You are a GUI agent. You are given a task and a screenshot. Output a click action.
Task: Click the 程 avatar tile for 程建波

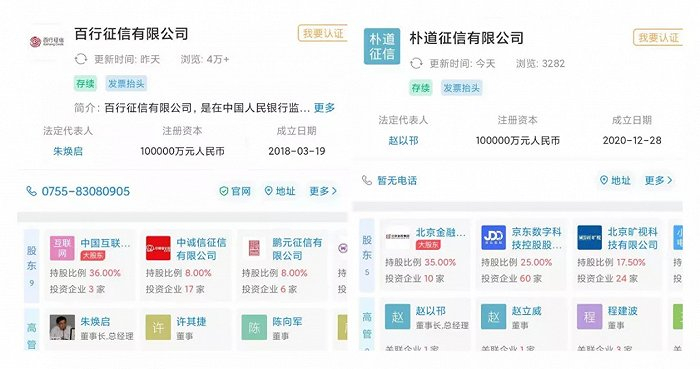[589, 317]
